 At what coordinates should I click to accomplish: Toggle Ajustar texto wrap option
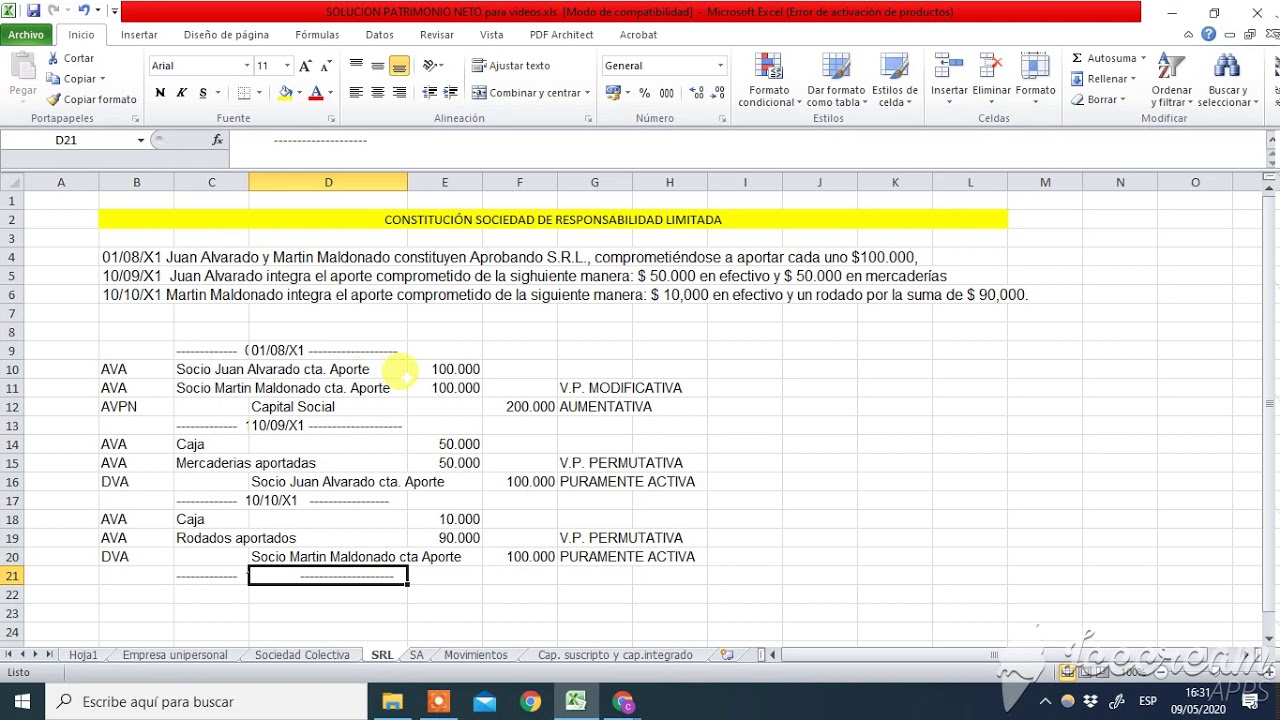coord(511,66)
